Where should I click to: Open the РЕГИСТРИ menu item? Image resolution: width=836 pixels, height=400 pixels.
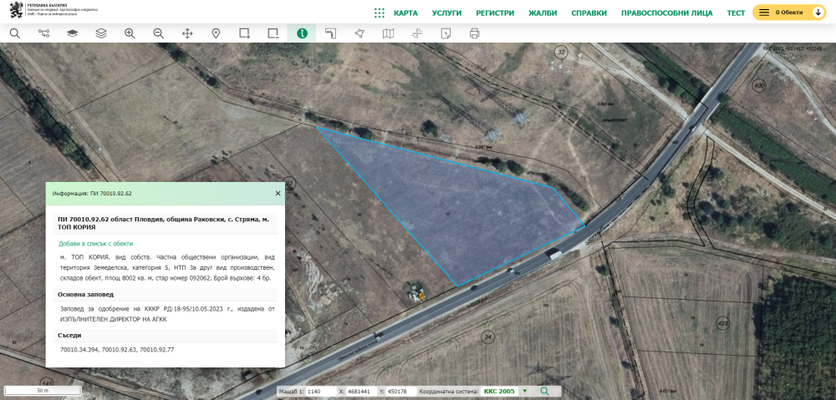click(x=495, y=13)
